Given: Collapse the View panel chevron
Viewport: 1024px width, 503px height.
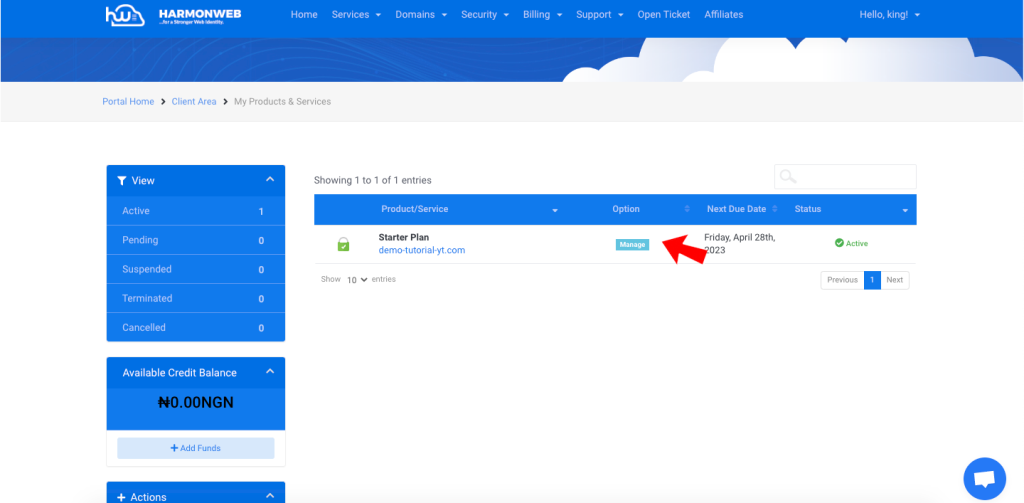Looking at the screenshot, I should click(x=269, y=180).
